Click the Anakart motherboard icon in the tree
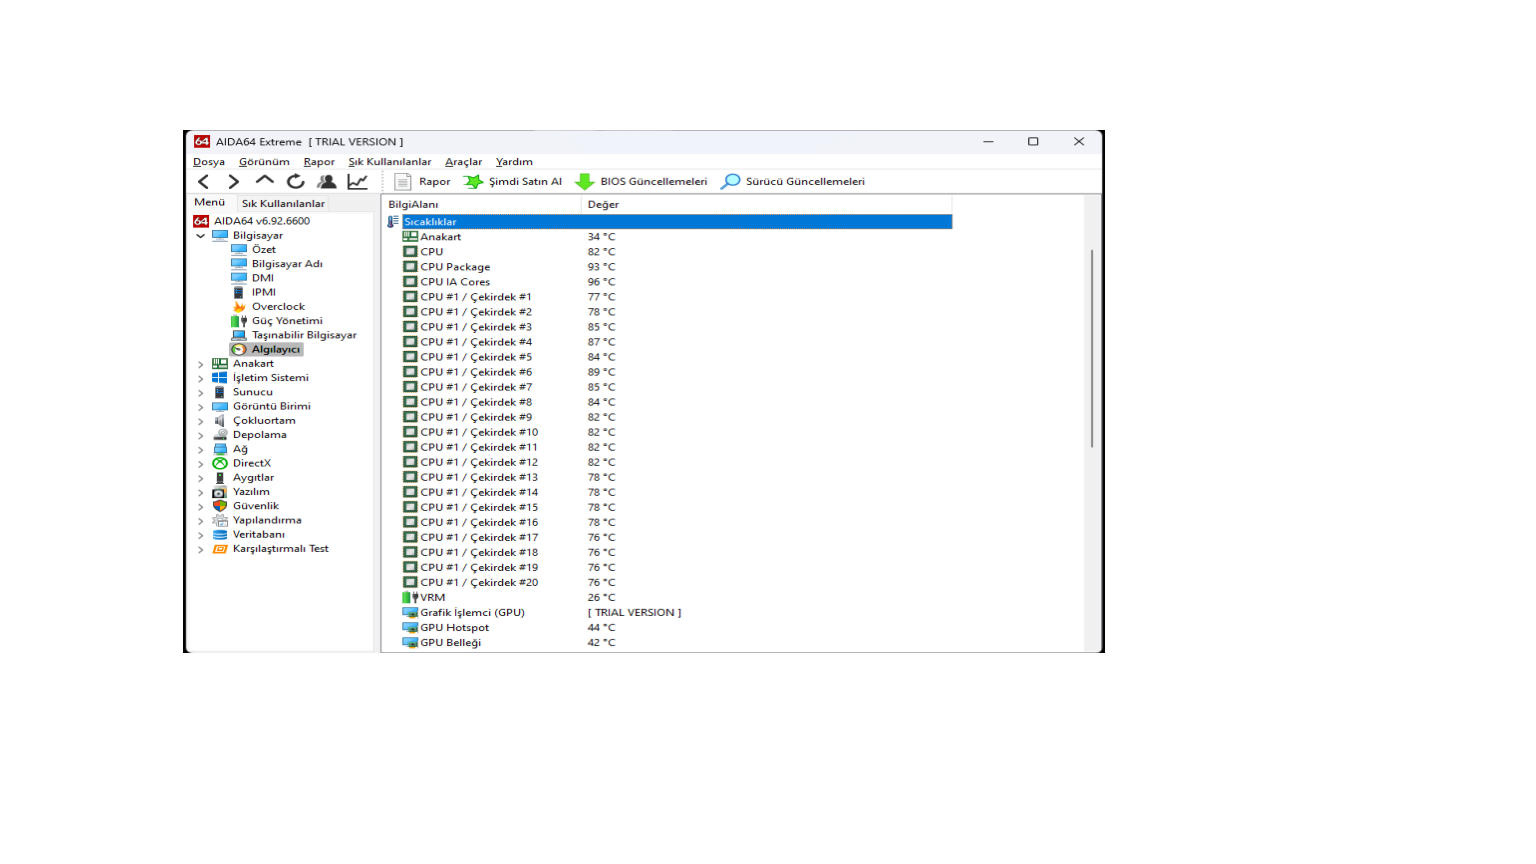This screenshot has width=1536, height=864. [x=220, y=364]
